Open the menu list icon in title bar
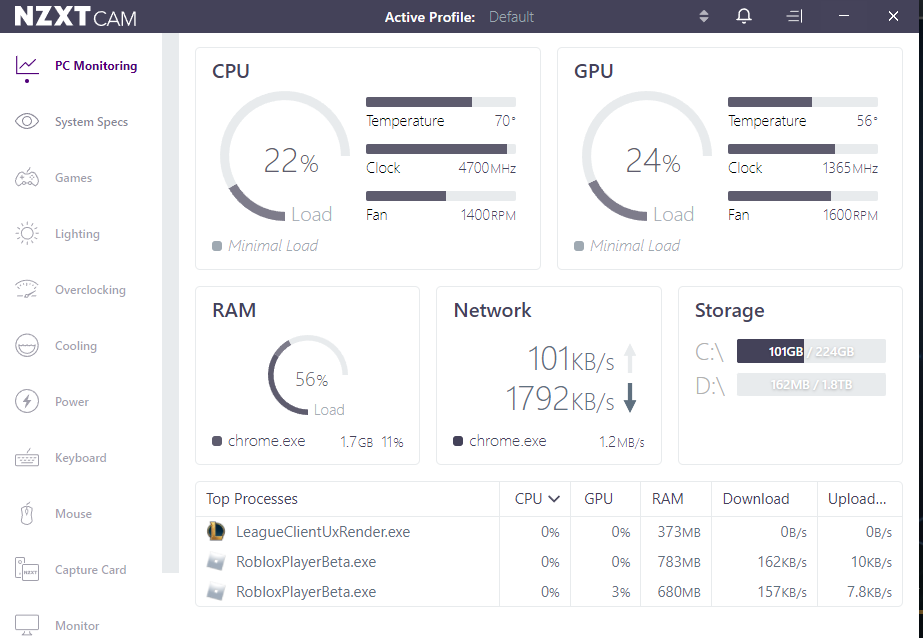This screenshot has width=923, height=638. (x=794, y=16)
